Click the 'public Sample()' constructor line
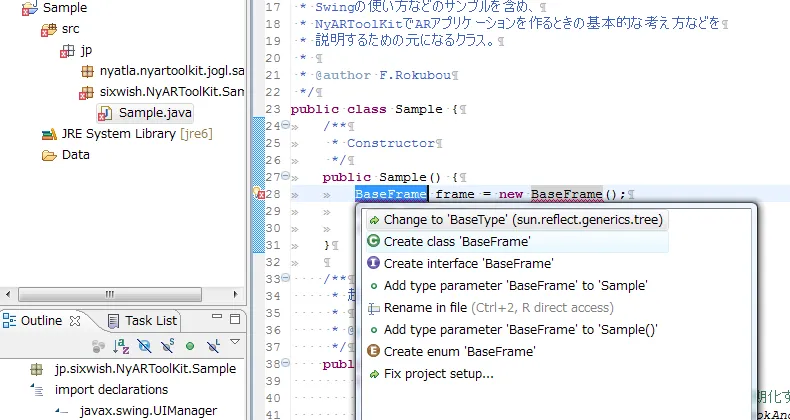 tap(394, 177)
